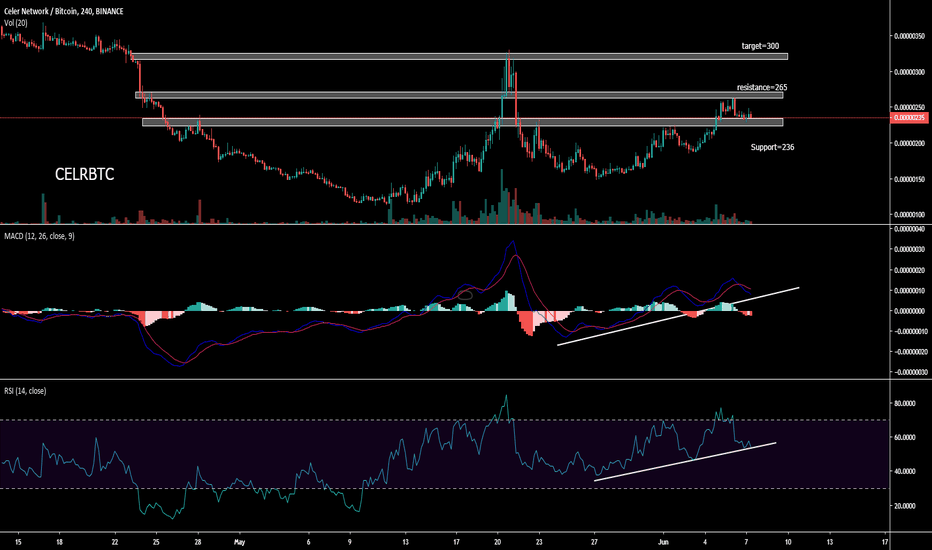Click price axis value 0.00000150
The width and height of the screenshot is (932, 550).
pos(910,179)
